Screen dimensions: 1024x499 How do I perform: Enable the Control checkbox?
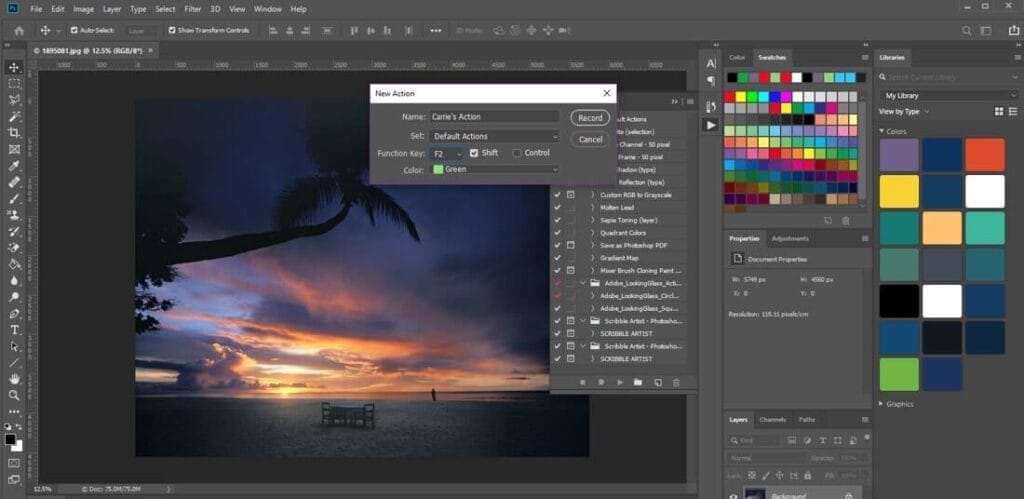[517, 153]
